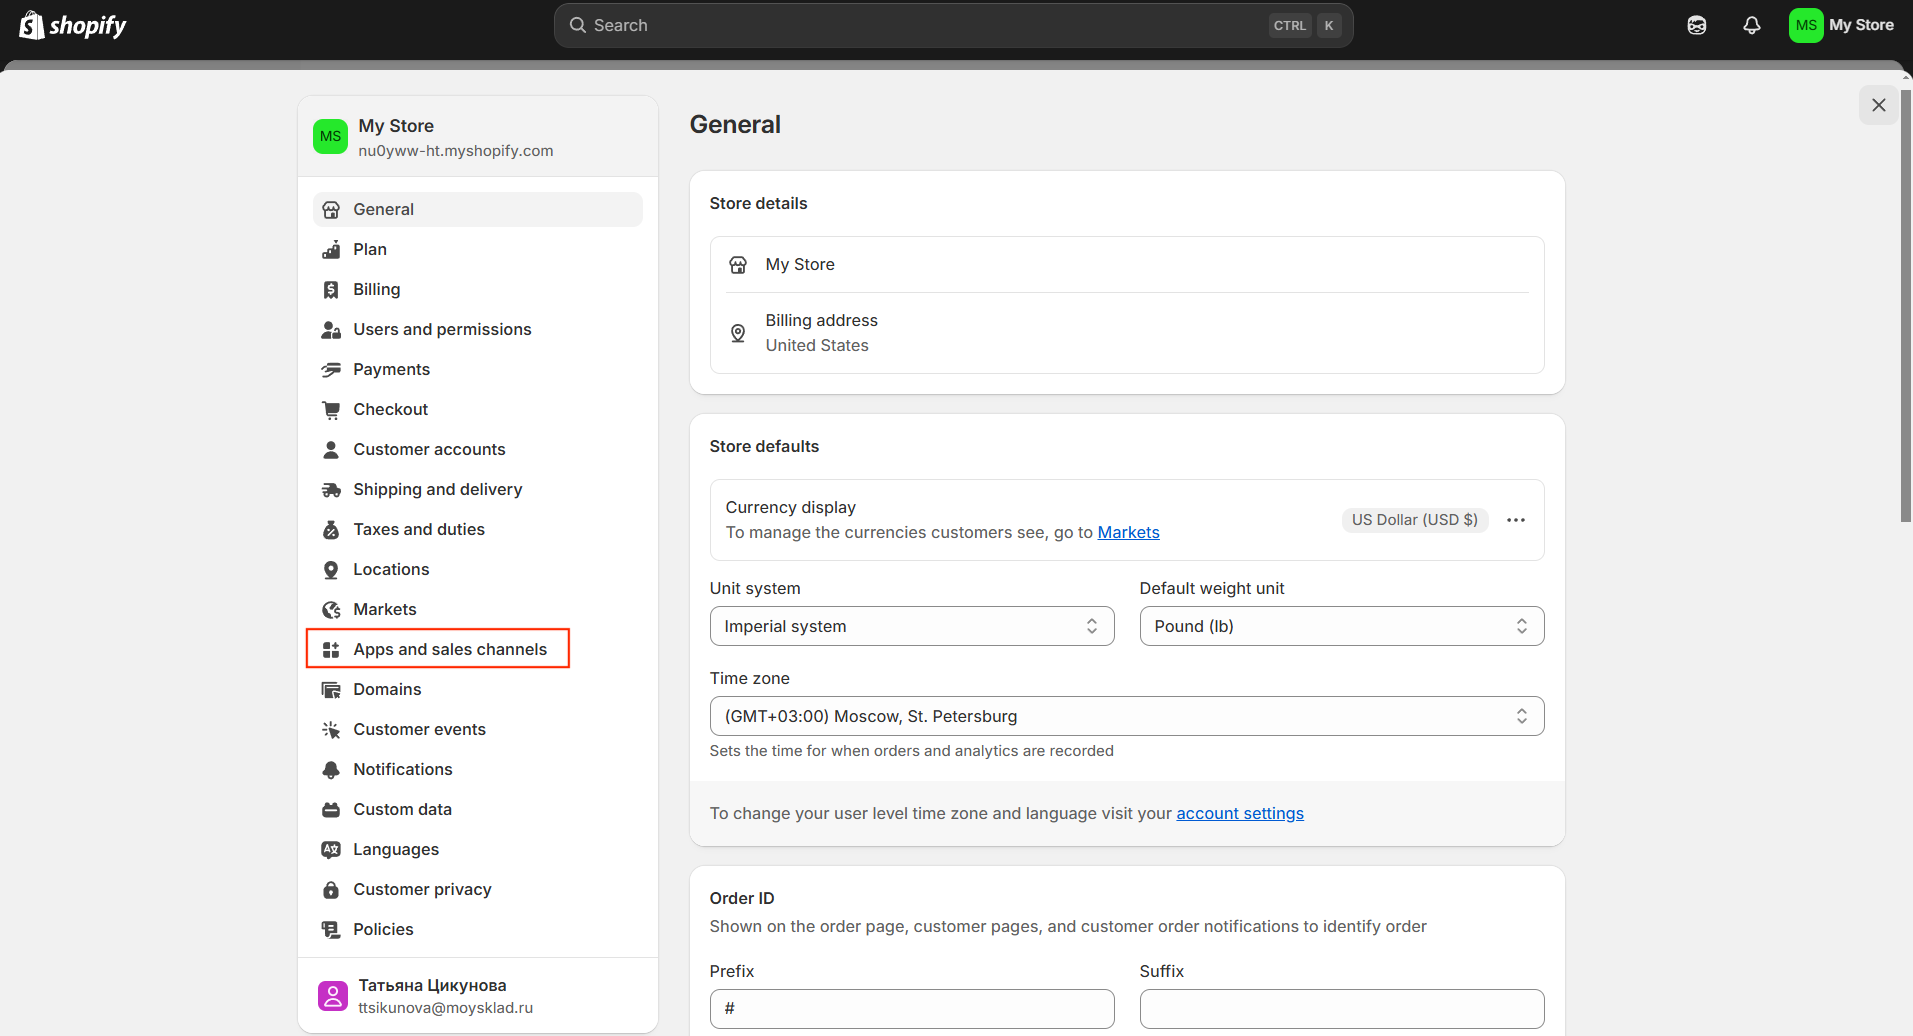Click the Markets globe icon

tap(331, 609)
